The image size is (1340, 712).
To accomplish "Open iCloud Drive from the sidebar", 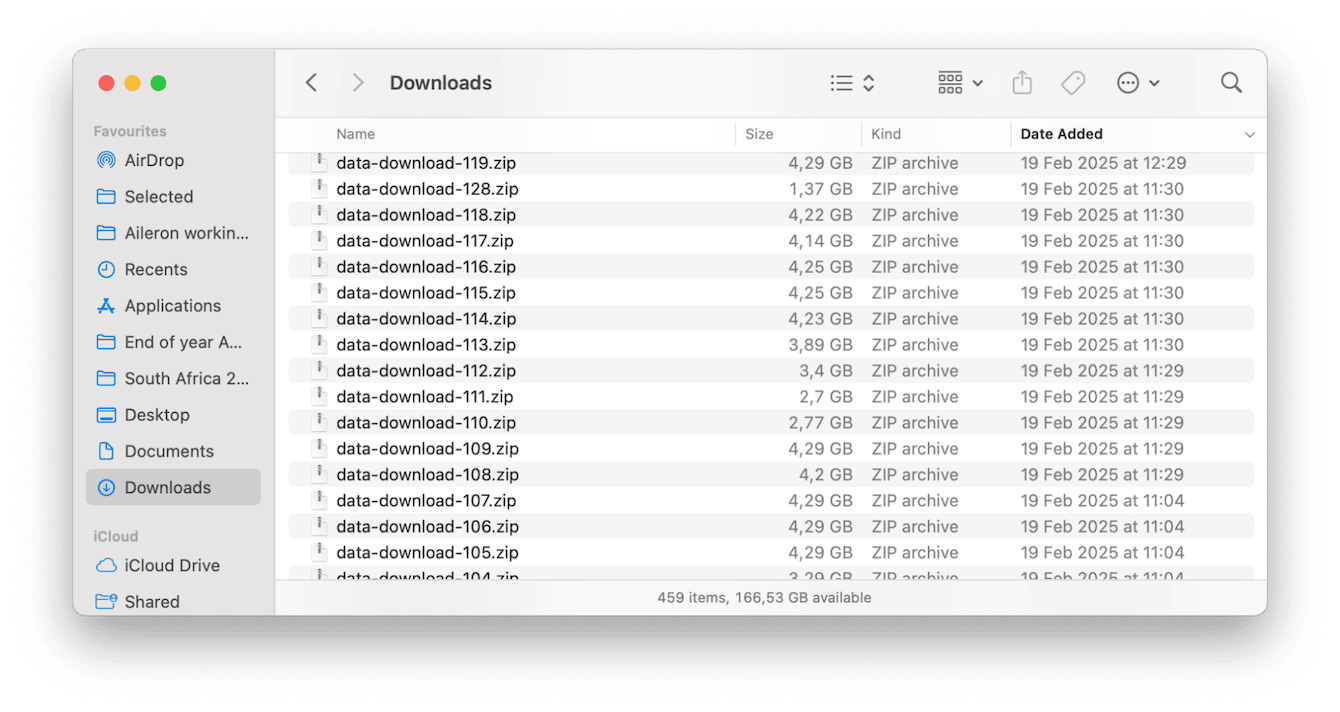I will click(x=167, y=565).
